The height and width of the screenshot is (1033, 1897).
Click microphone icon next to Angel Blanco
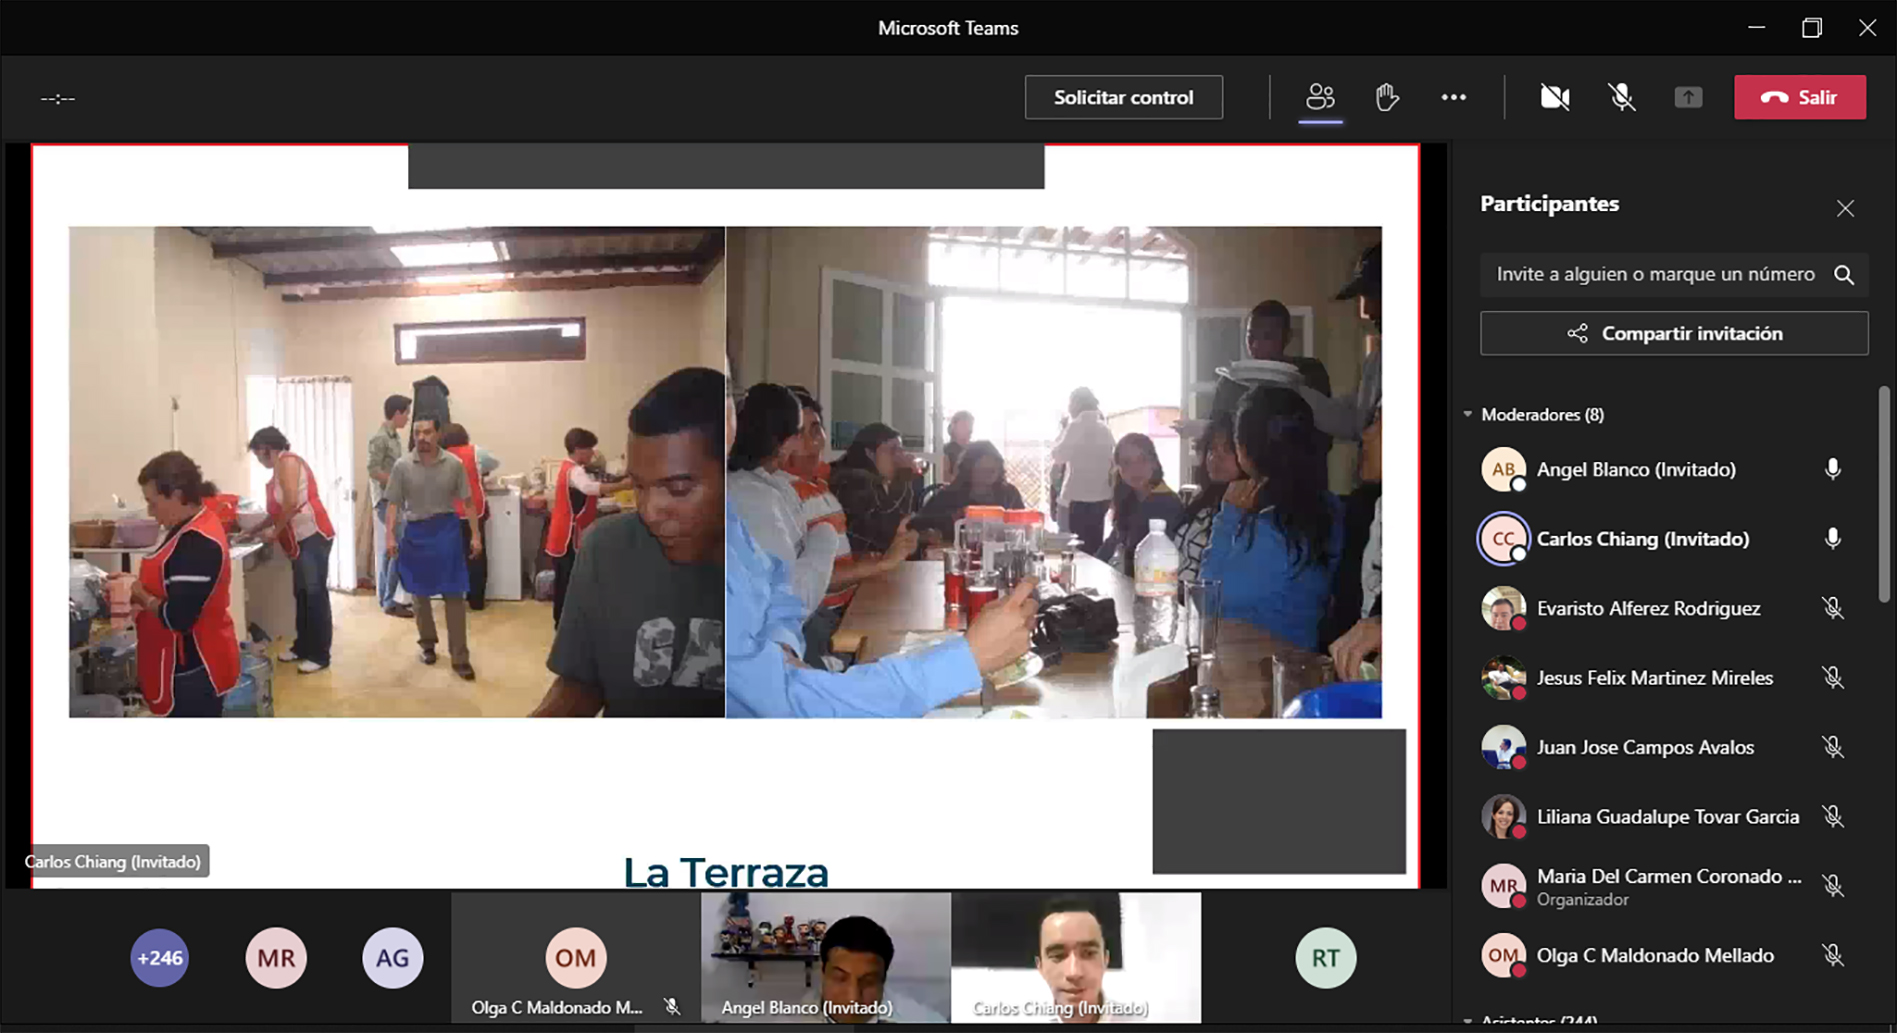tap(1832, 469)
